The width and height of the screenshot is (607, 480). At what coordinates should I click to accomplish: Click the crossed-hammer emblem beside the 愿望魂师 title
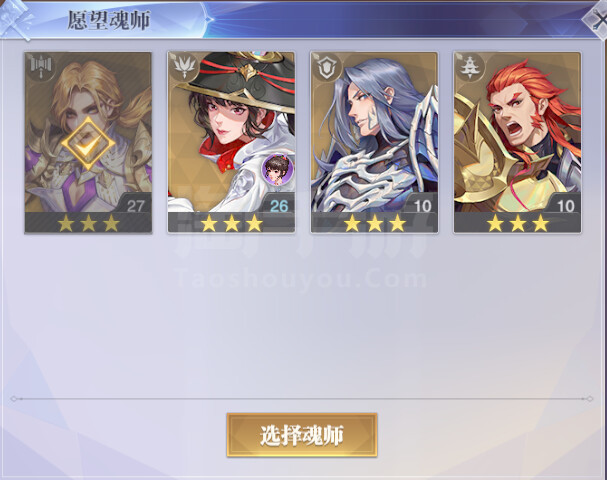15,19
